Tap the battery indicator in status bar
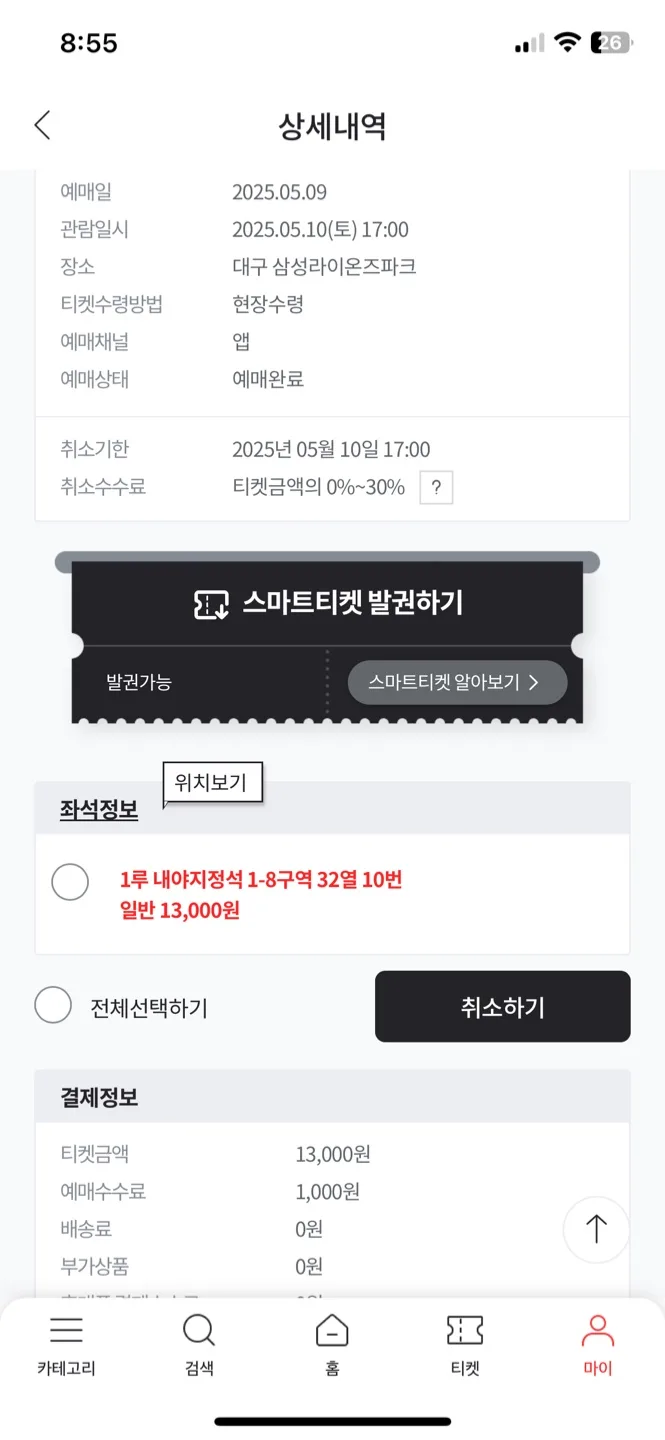665x1440 pixels. point(611,43)
